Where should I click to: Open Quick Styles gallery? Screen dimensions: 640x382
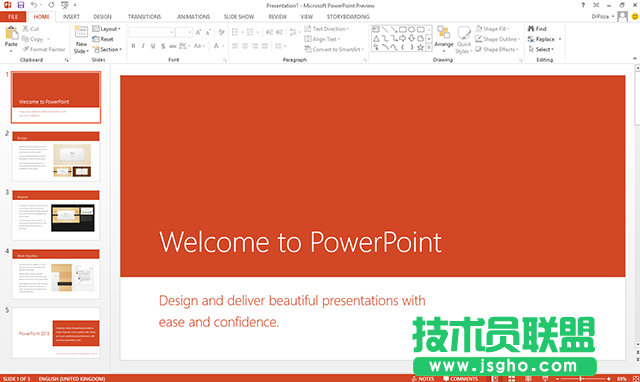[x=464, y=40]
